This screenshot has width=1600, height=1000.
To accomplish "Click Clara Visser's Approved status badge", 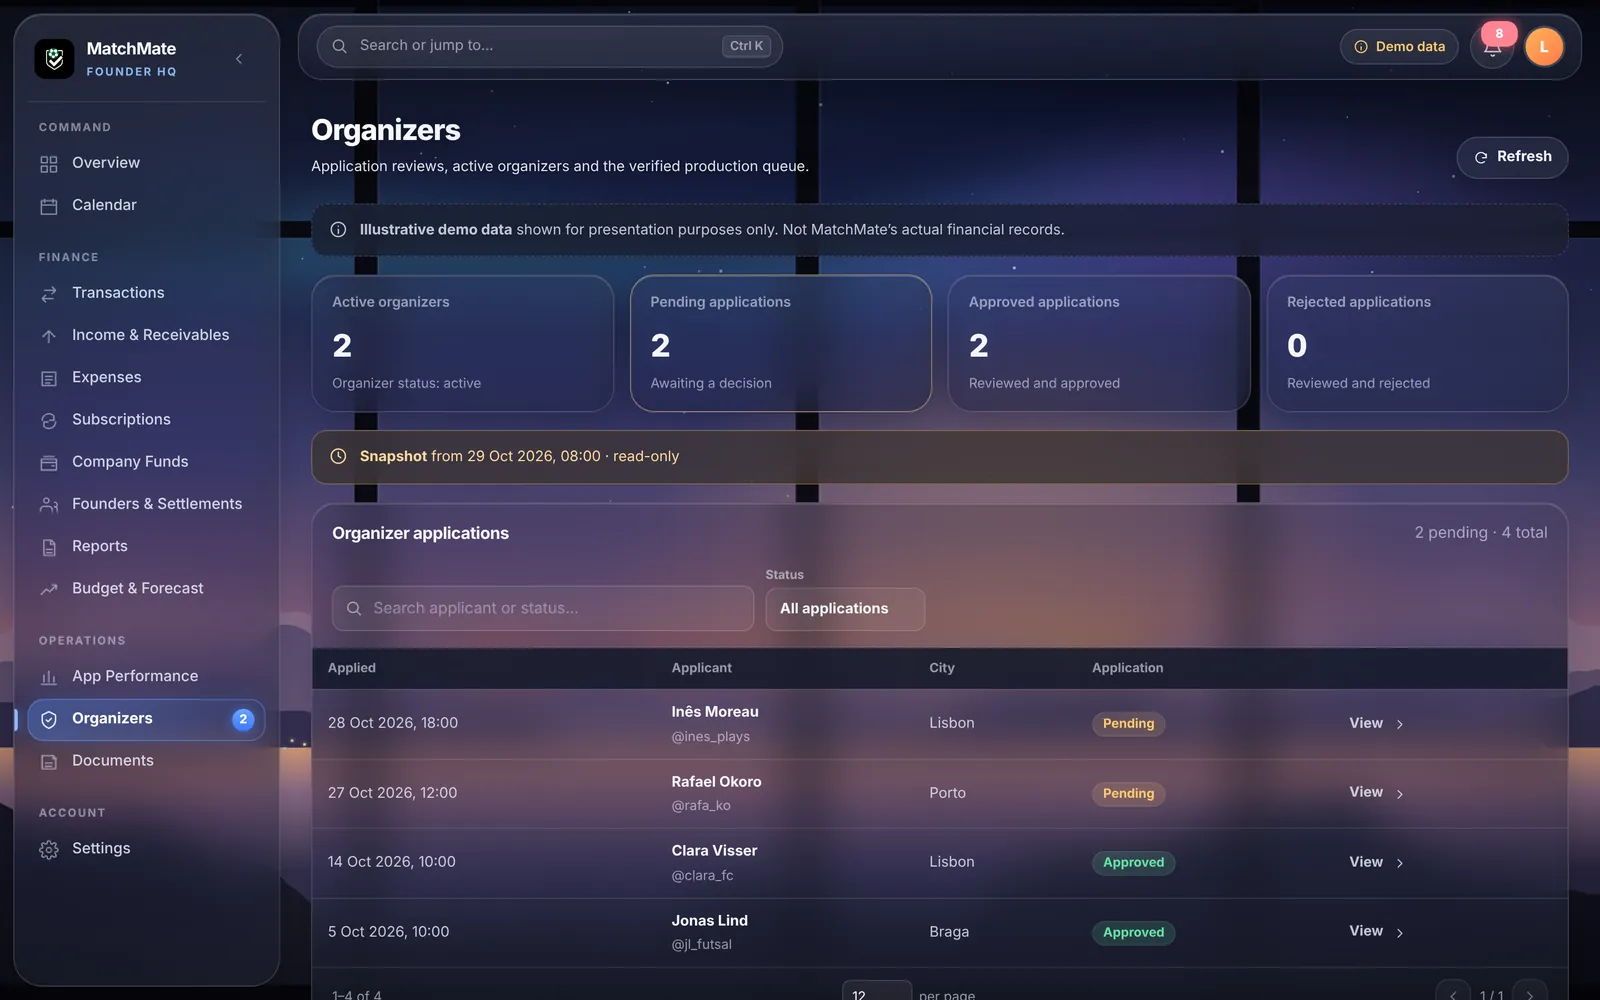I will (1133, 863).
